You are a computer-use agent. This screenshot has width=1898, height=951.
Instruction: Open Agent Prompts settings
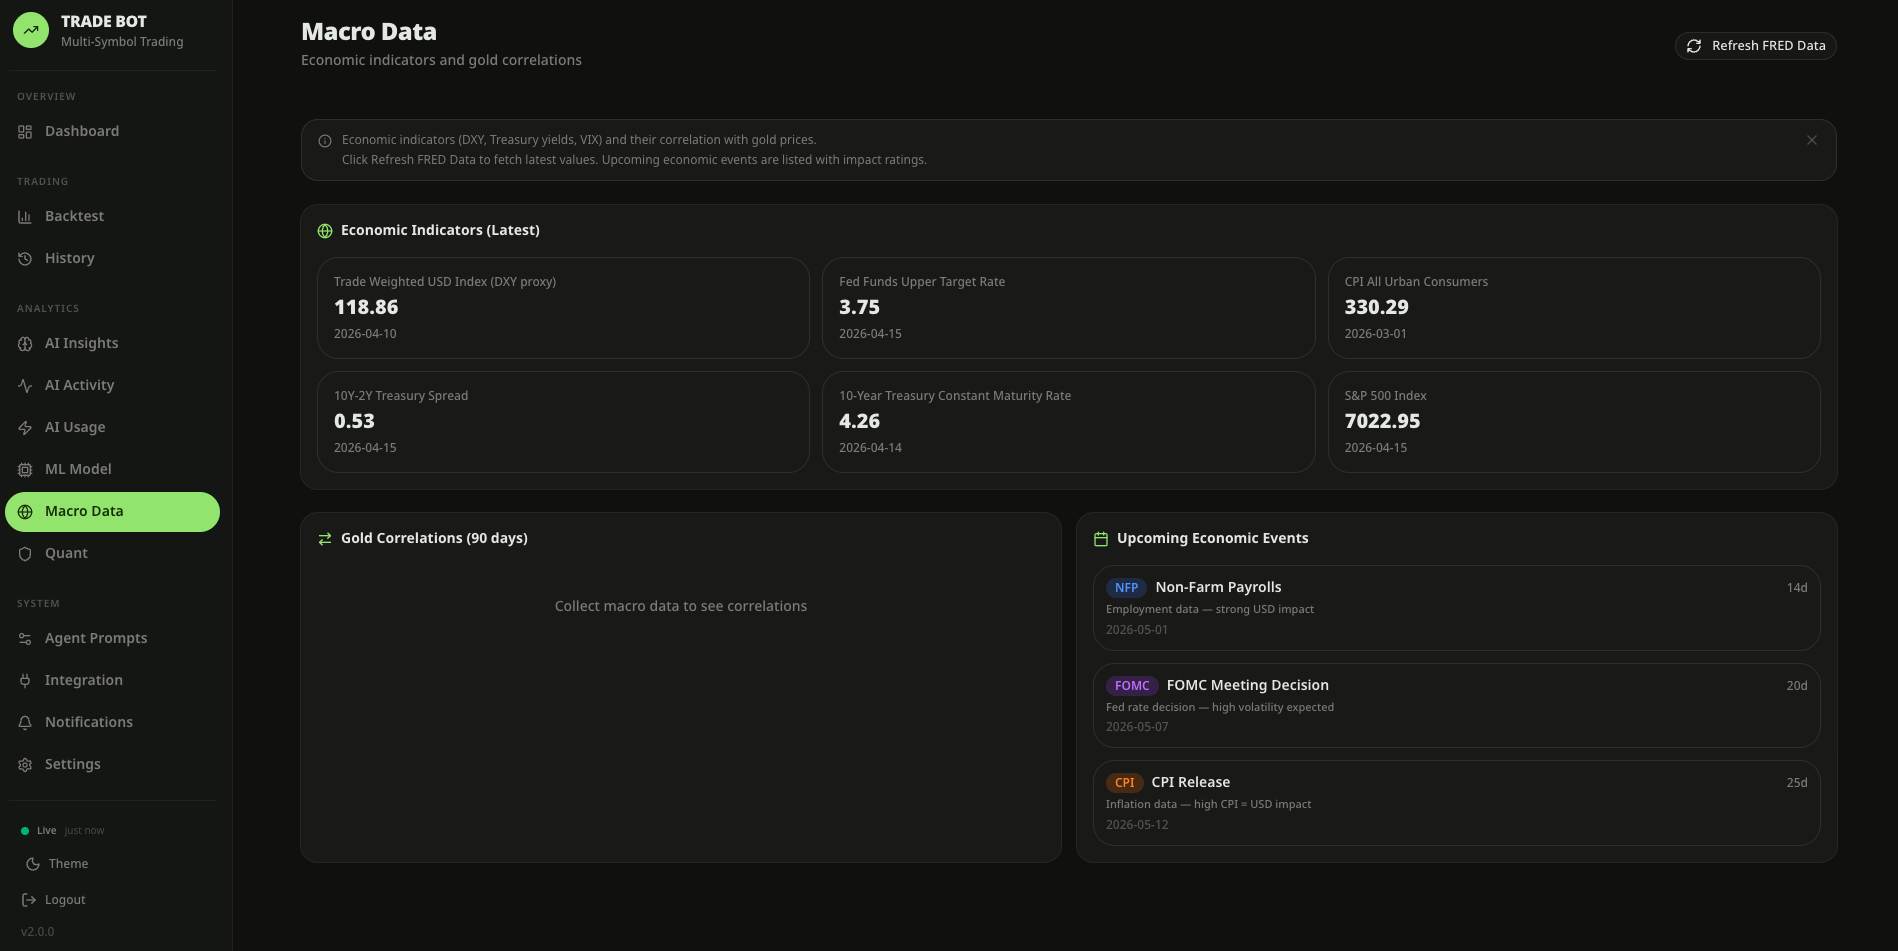pos(112,639)
